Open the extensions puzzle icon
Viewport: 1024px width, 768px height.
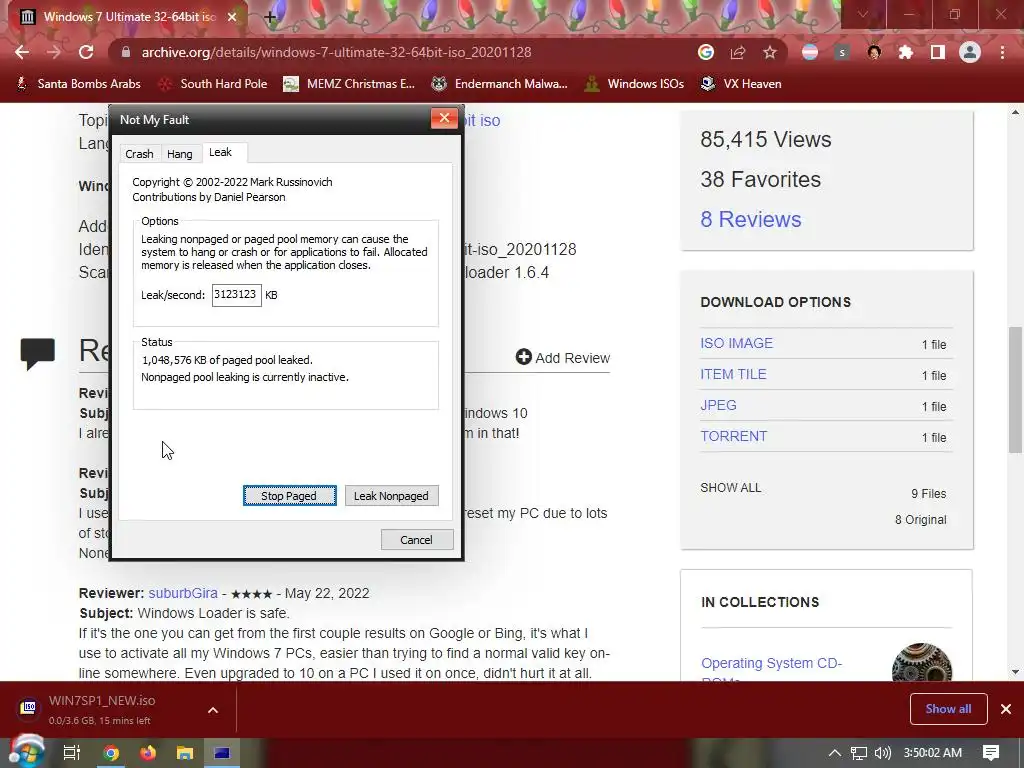click(x=905, y=52)
